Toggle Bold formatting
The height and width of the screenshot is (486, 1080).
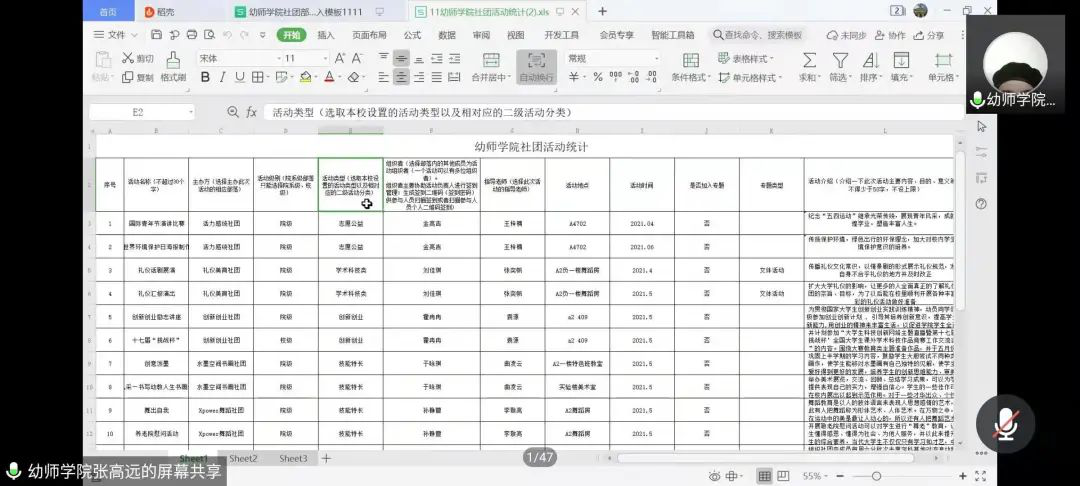203,77
